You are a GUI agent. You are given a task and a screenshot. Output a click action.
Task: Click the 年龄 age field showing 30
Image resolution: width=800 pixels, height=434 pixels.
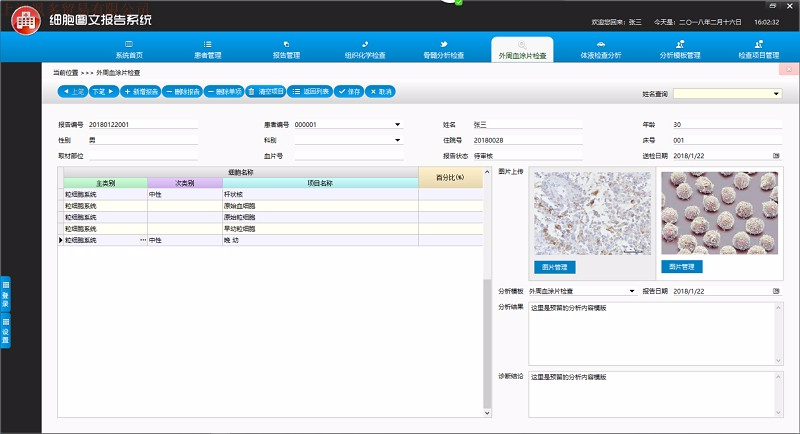[727, 124]
